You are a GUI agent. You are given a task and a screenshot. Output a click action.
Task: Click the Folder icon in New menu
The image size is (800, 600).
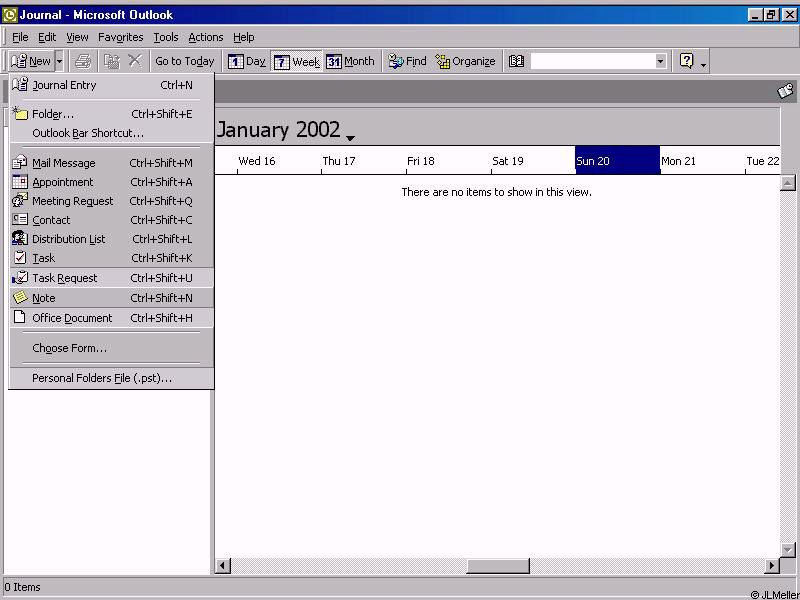coord(20,113)
